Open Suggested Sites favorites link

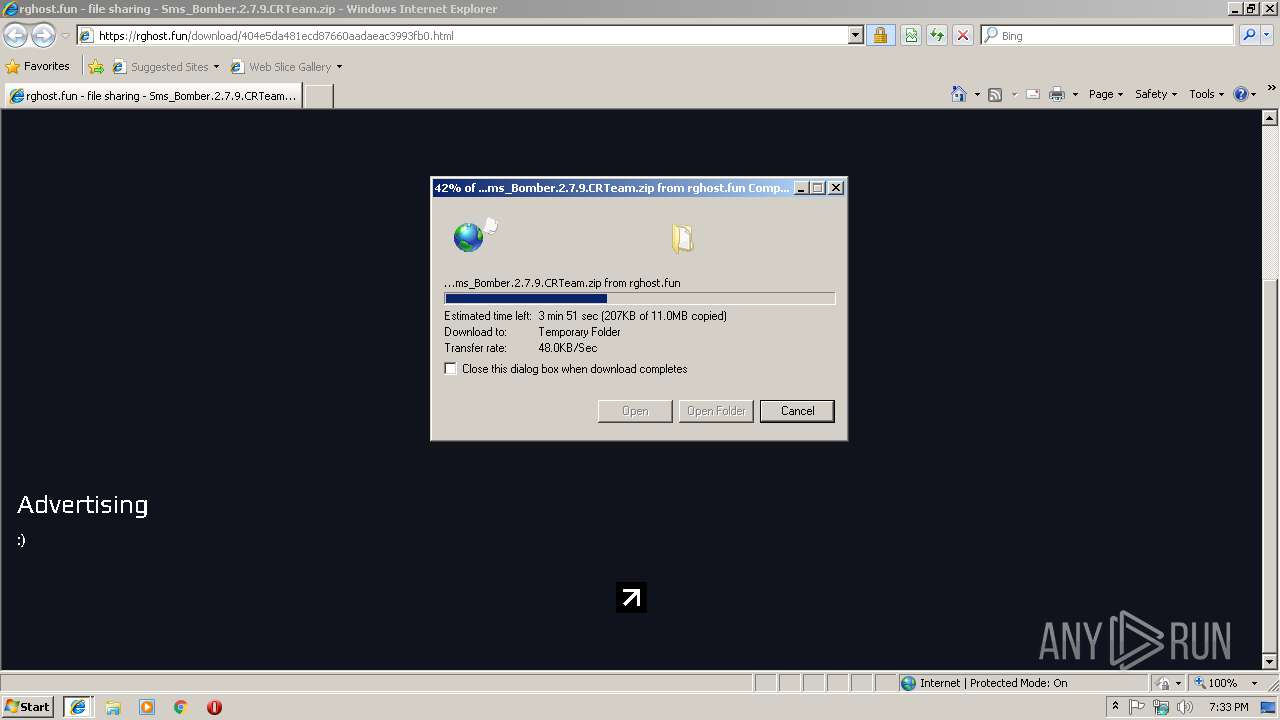pyautogui.click(x=165, y=66)
